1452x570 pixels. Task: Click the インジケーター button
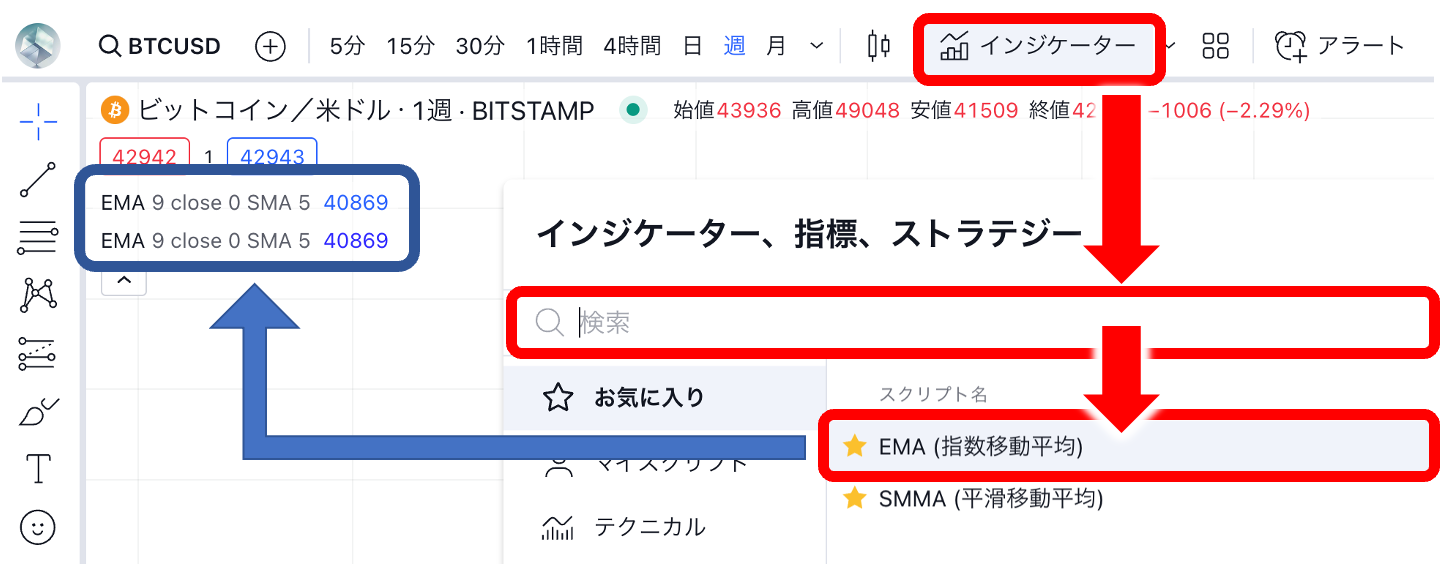[x=1038, y=46]
